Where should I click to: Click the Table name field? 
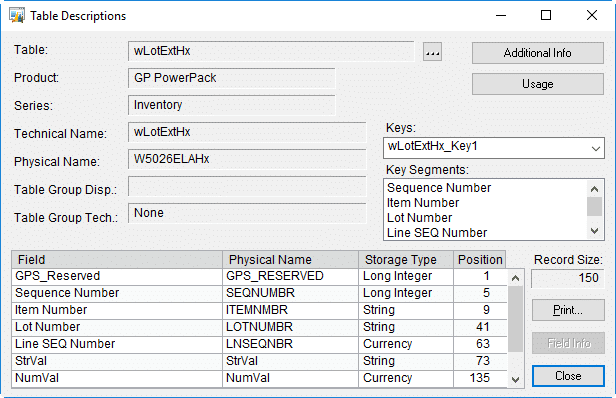click(271, 51)
